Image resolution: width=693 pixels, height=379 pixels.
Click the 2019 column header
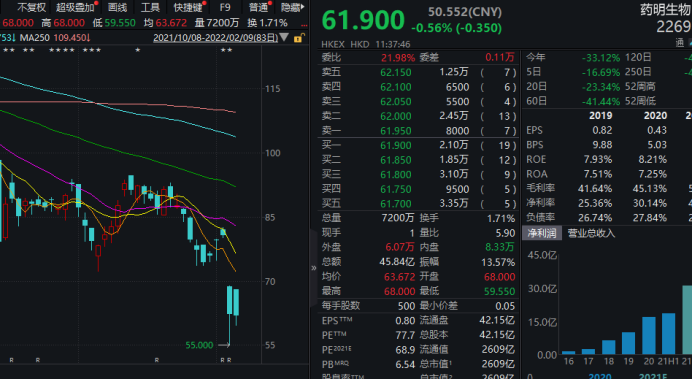601,116
